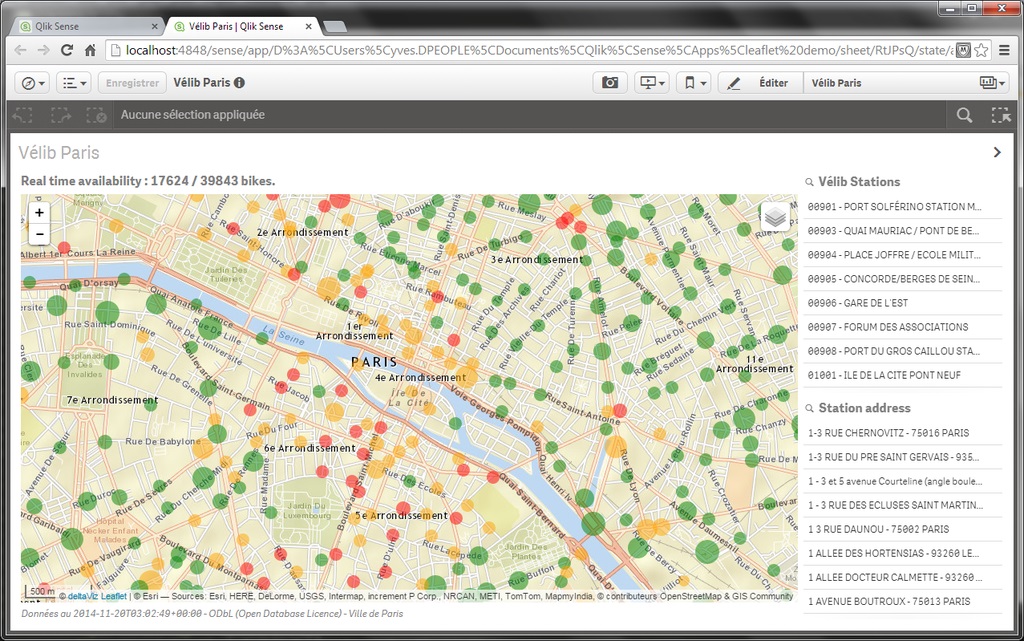Open the deltaViz link in map attribution

pyautogui.click(x=82, y=596)
